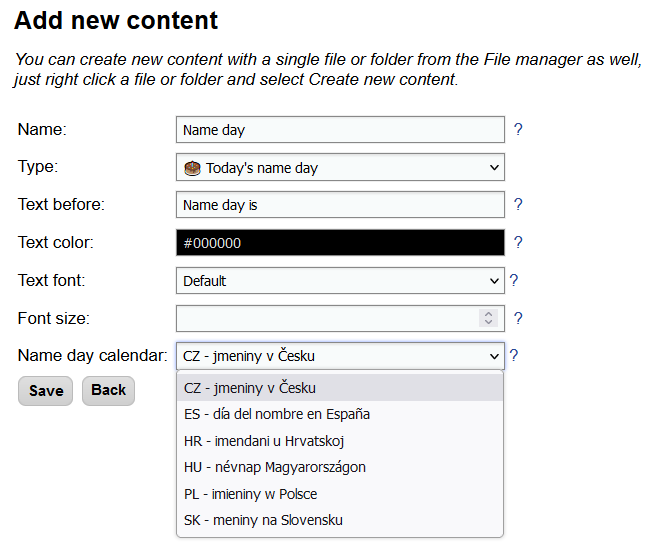Click the help icon for Text color
The image size is (651, 550).
pos(518,242)
